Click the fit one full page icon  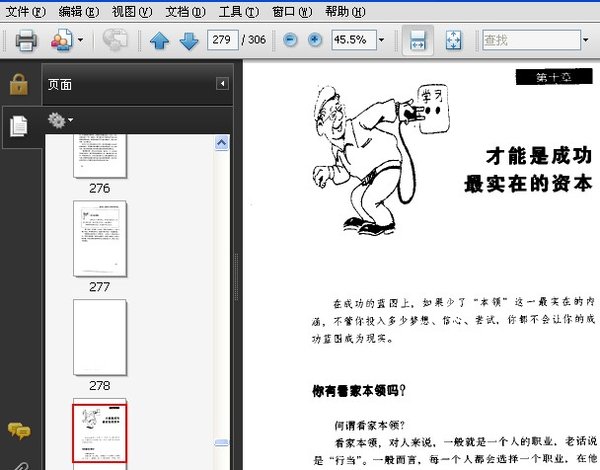point(453,40)
